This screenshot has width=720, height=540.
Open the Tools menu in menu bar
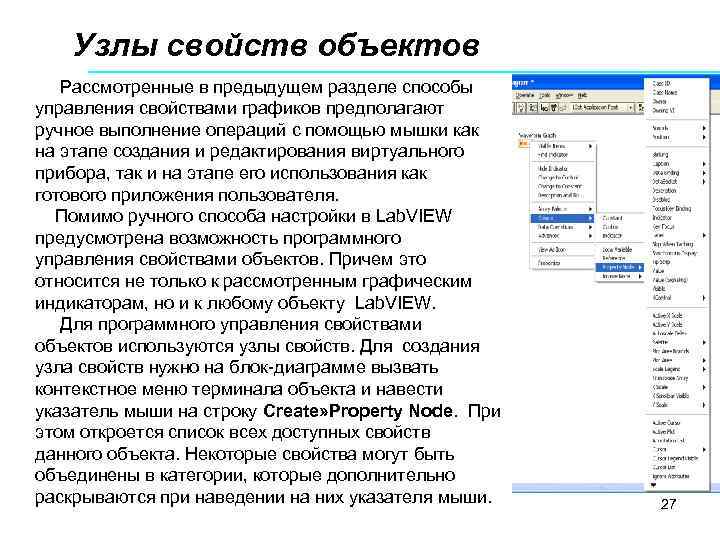[x=545, y=96]
